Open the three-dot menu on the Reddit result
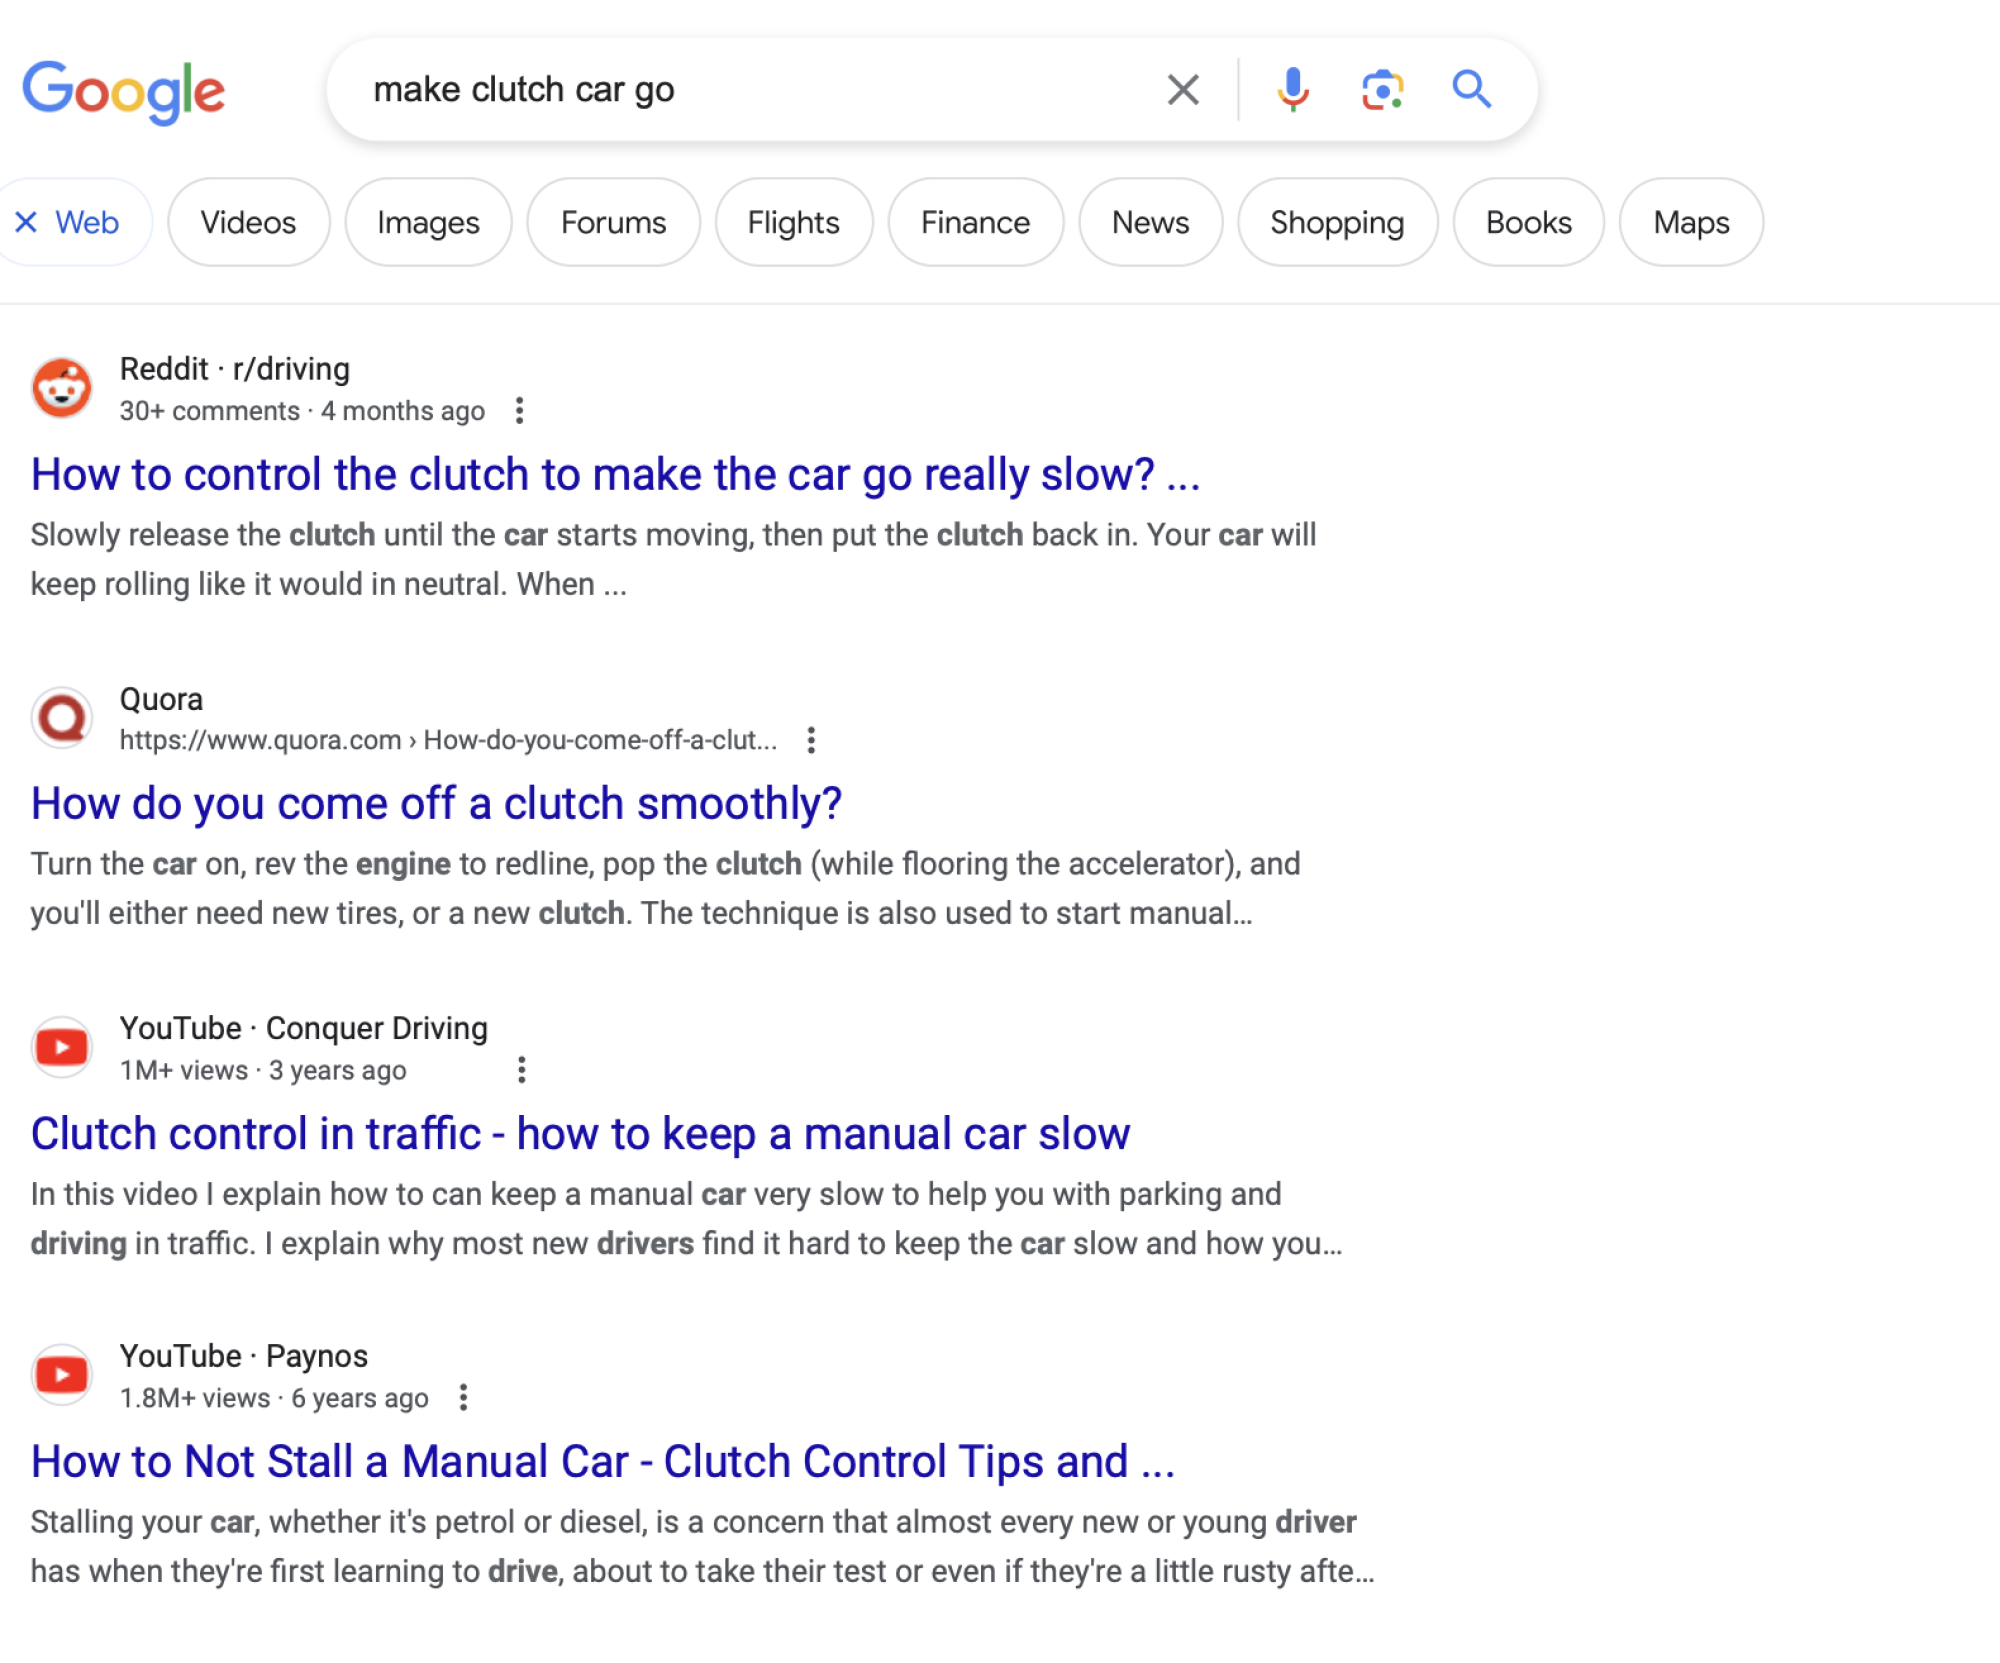Image resolution: width=2000 pixels, height=1663 pixels. pyautogui.click(x=521, y=410)
